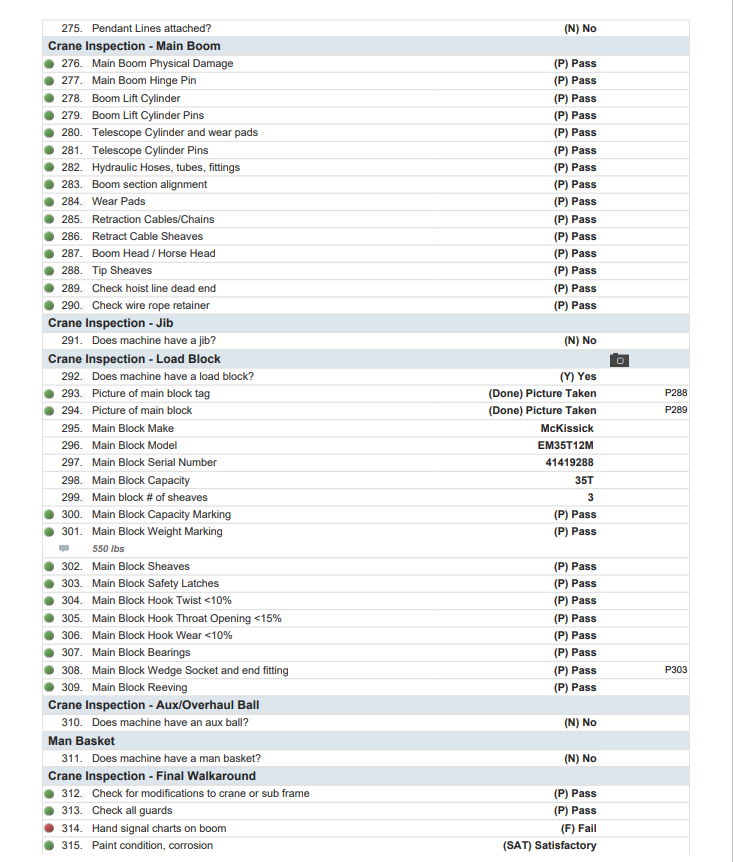Click camera icon in Load Block header
Image resolution: width=733 pixels, height=862 pixels.
[619, 359]
